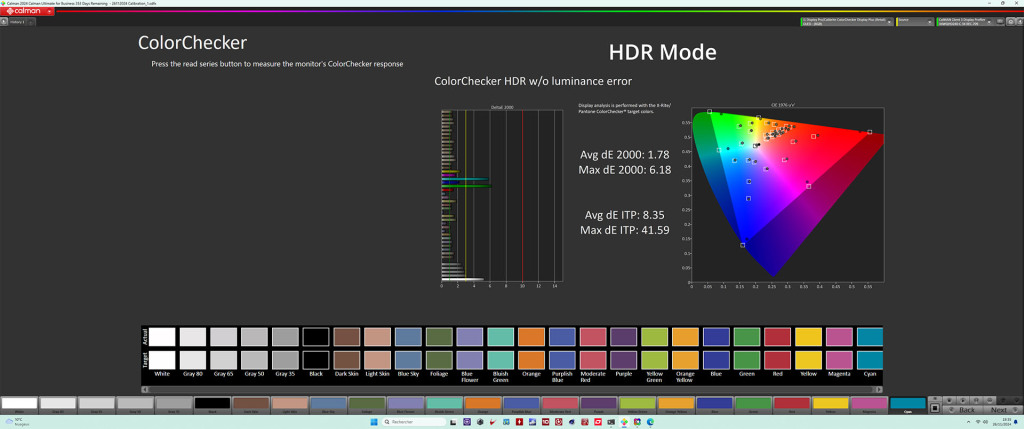Open the Calman logo menu

(x=26, y=11)
